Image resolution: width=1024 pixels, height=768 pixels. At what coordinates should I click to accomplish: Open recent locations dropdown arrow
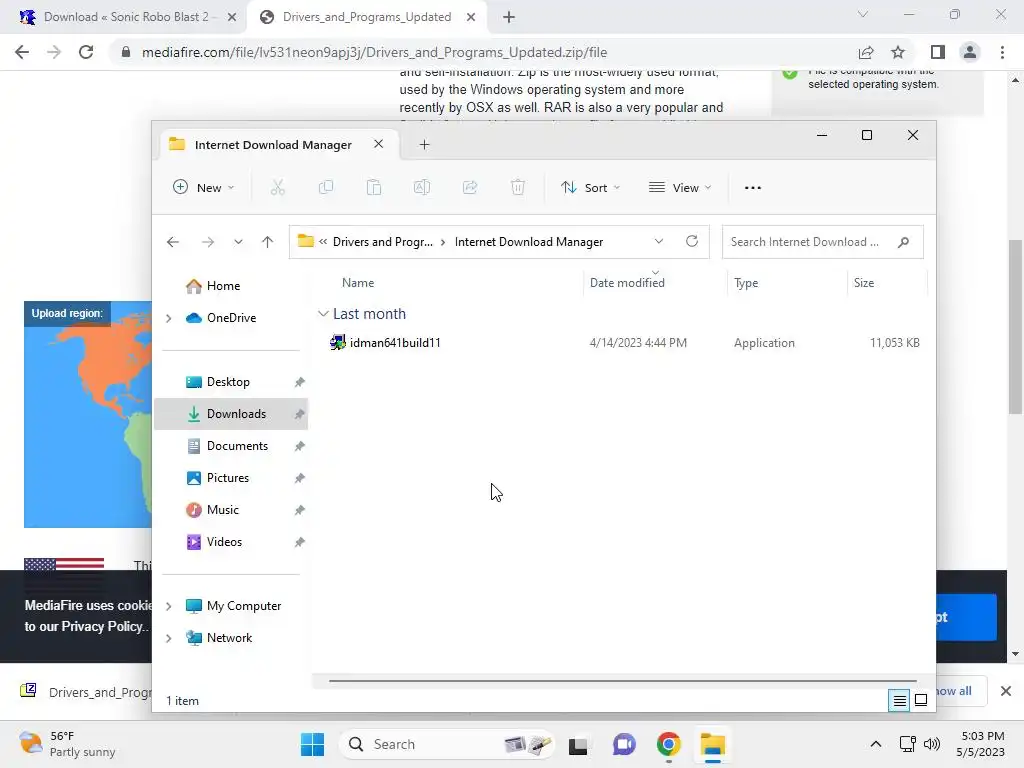[238, 242]
